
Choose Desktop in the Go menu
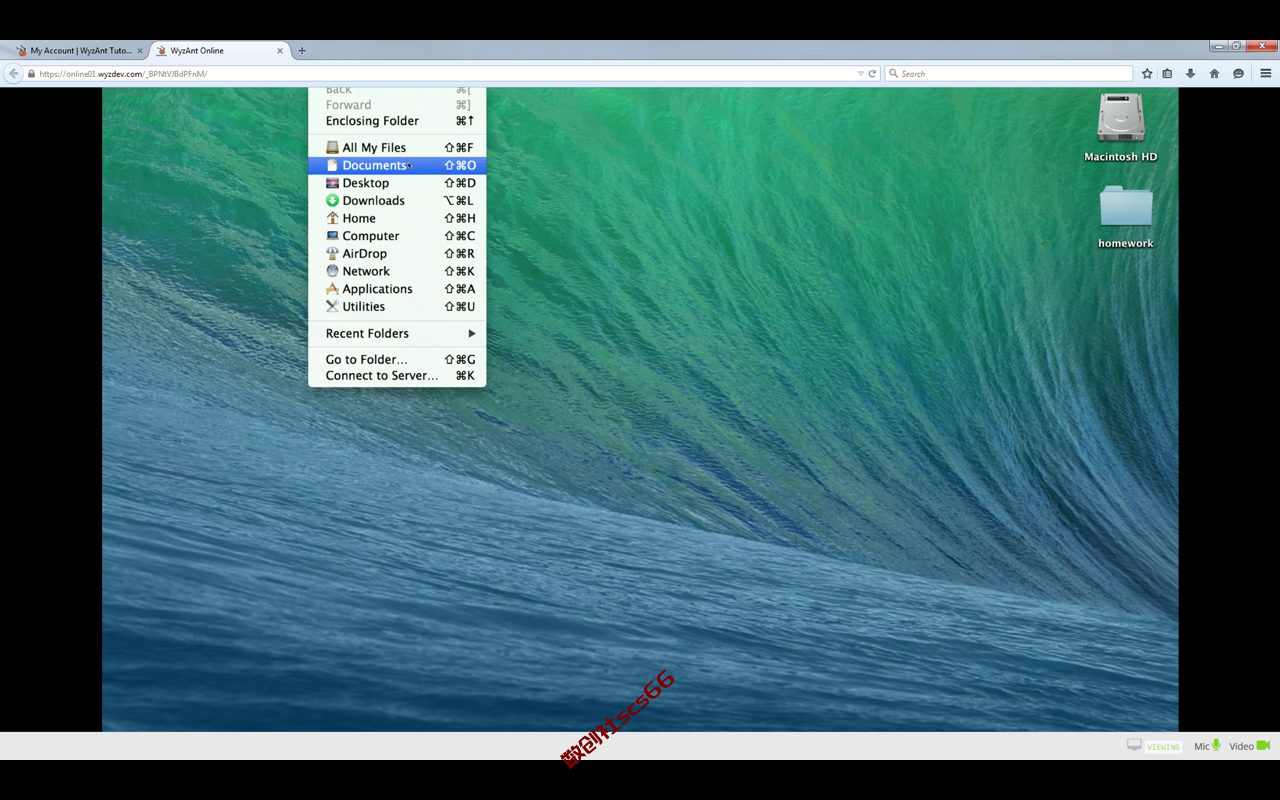397,183
